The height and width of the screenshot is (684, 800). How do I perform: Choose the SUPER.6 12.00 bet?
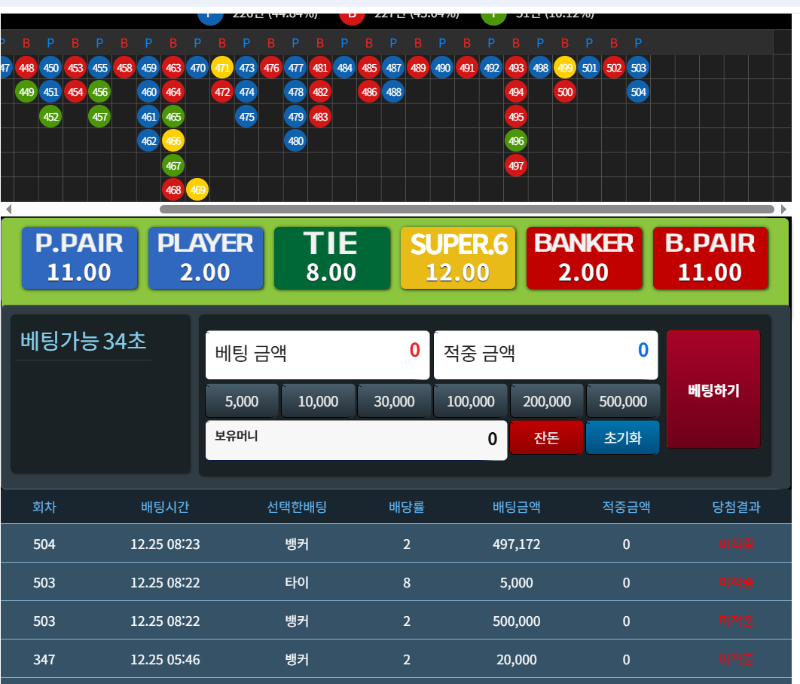coord(457,258)
